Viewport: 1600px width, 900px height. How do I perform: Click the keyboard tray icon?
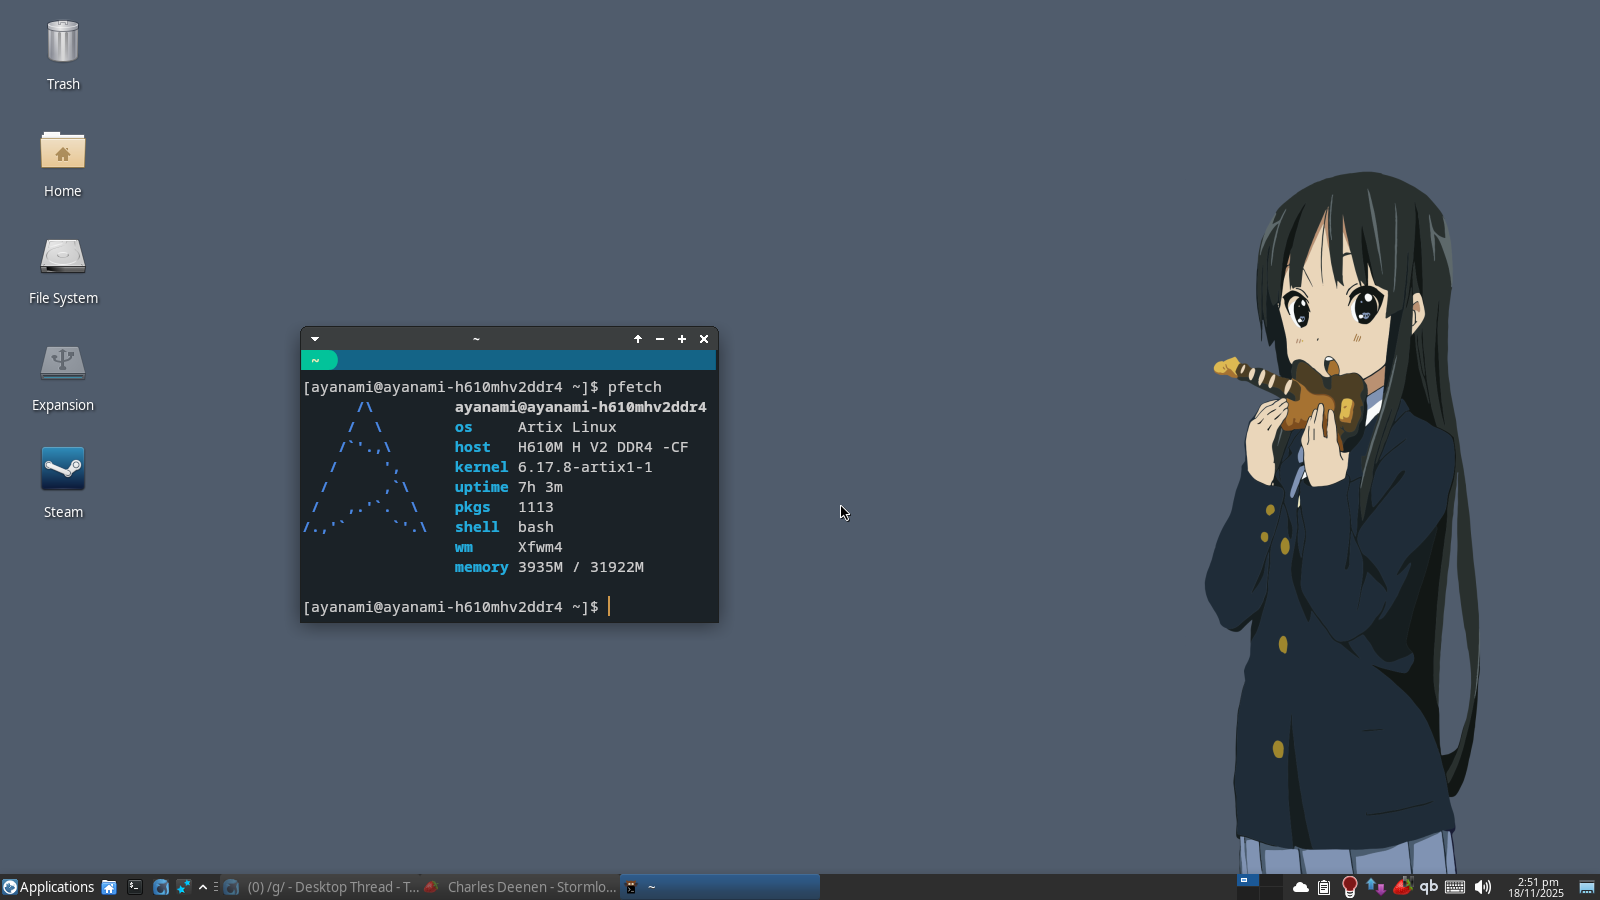1455,887
